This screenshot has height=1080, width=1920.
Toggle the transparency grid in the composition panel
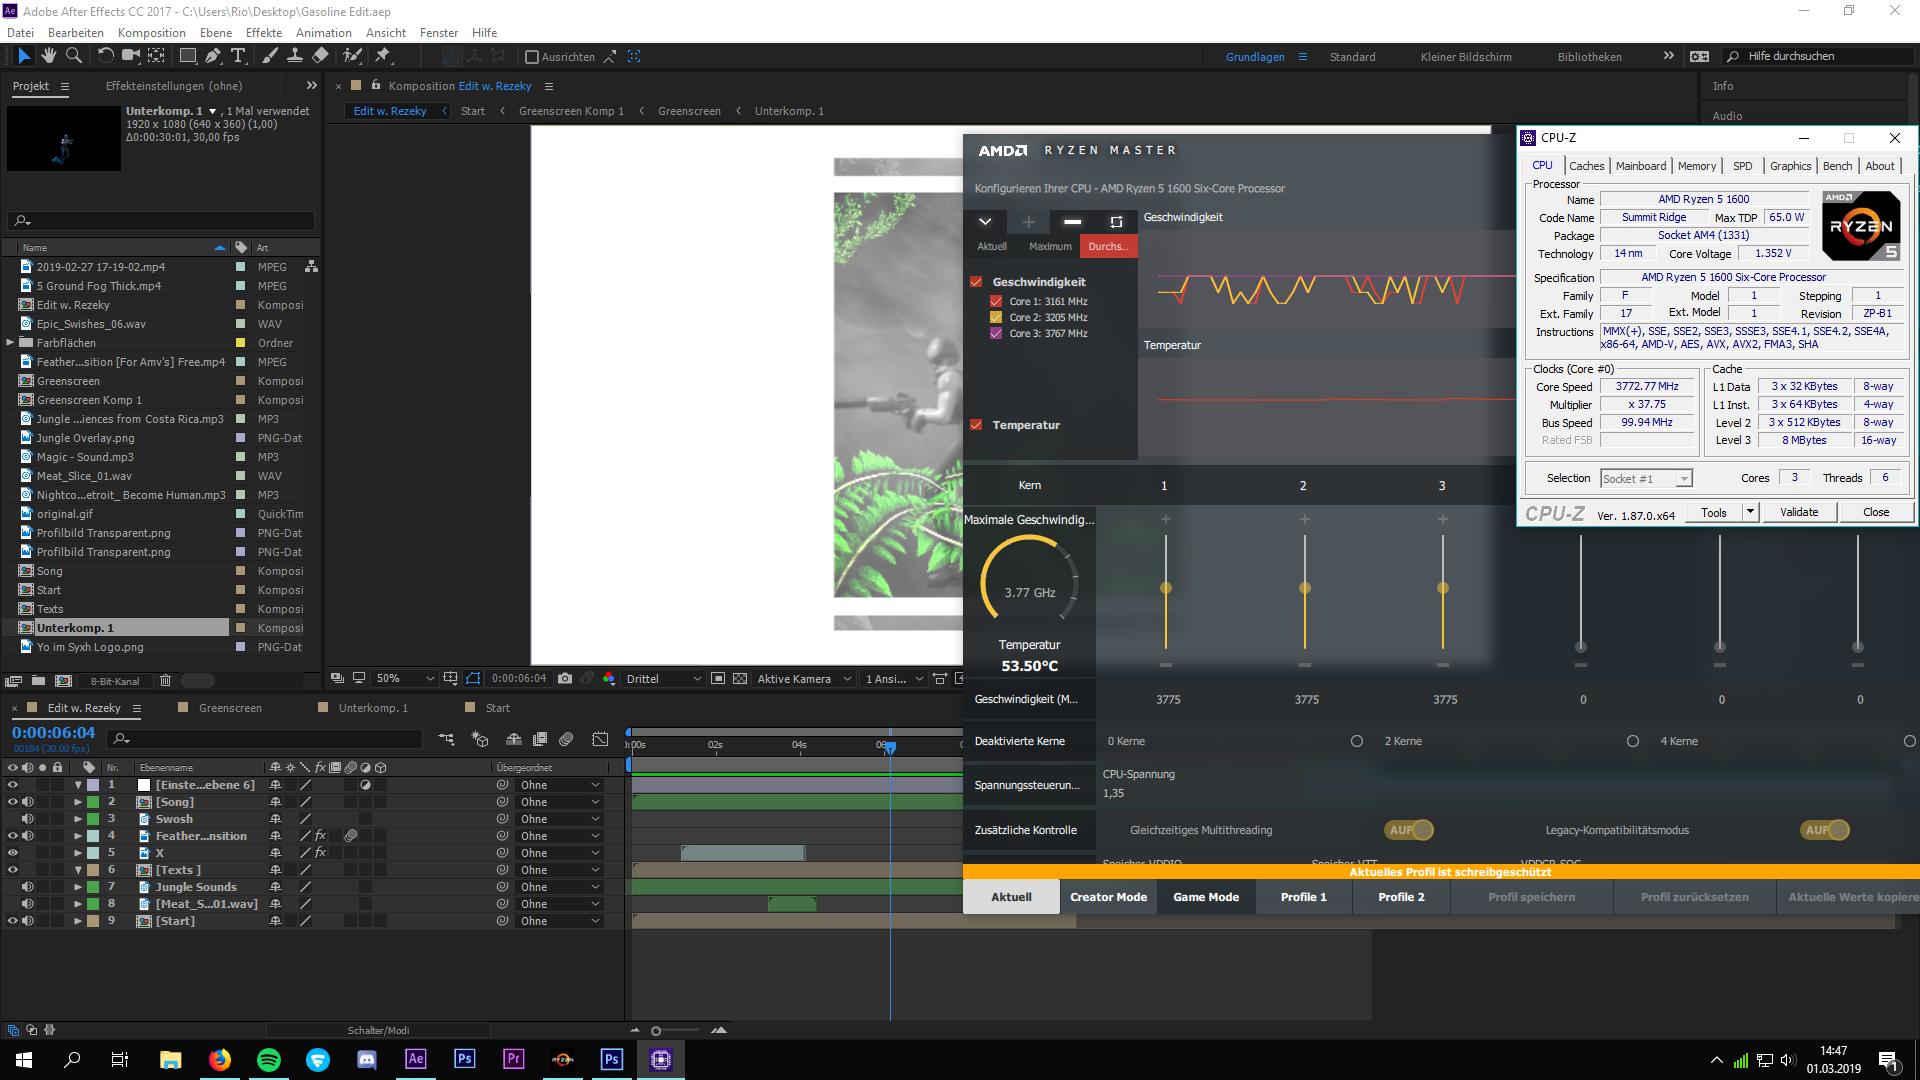[x=739, y=678]
